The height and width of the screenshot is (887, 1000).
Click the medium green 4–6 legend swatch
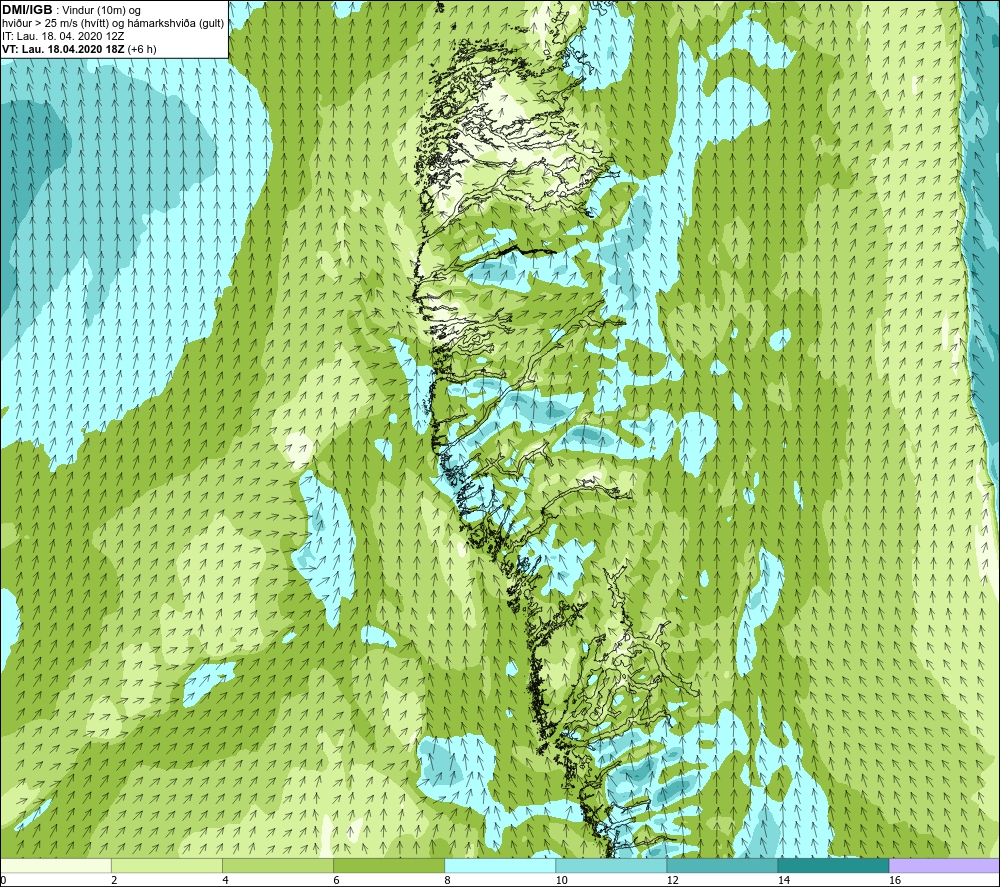click(278, 865)
